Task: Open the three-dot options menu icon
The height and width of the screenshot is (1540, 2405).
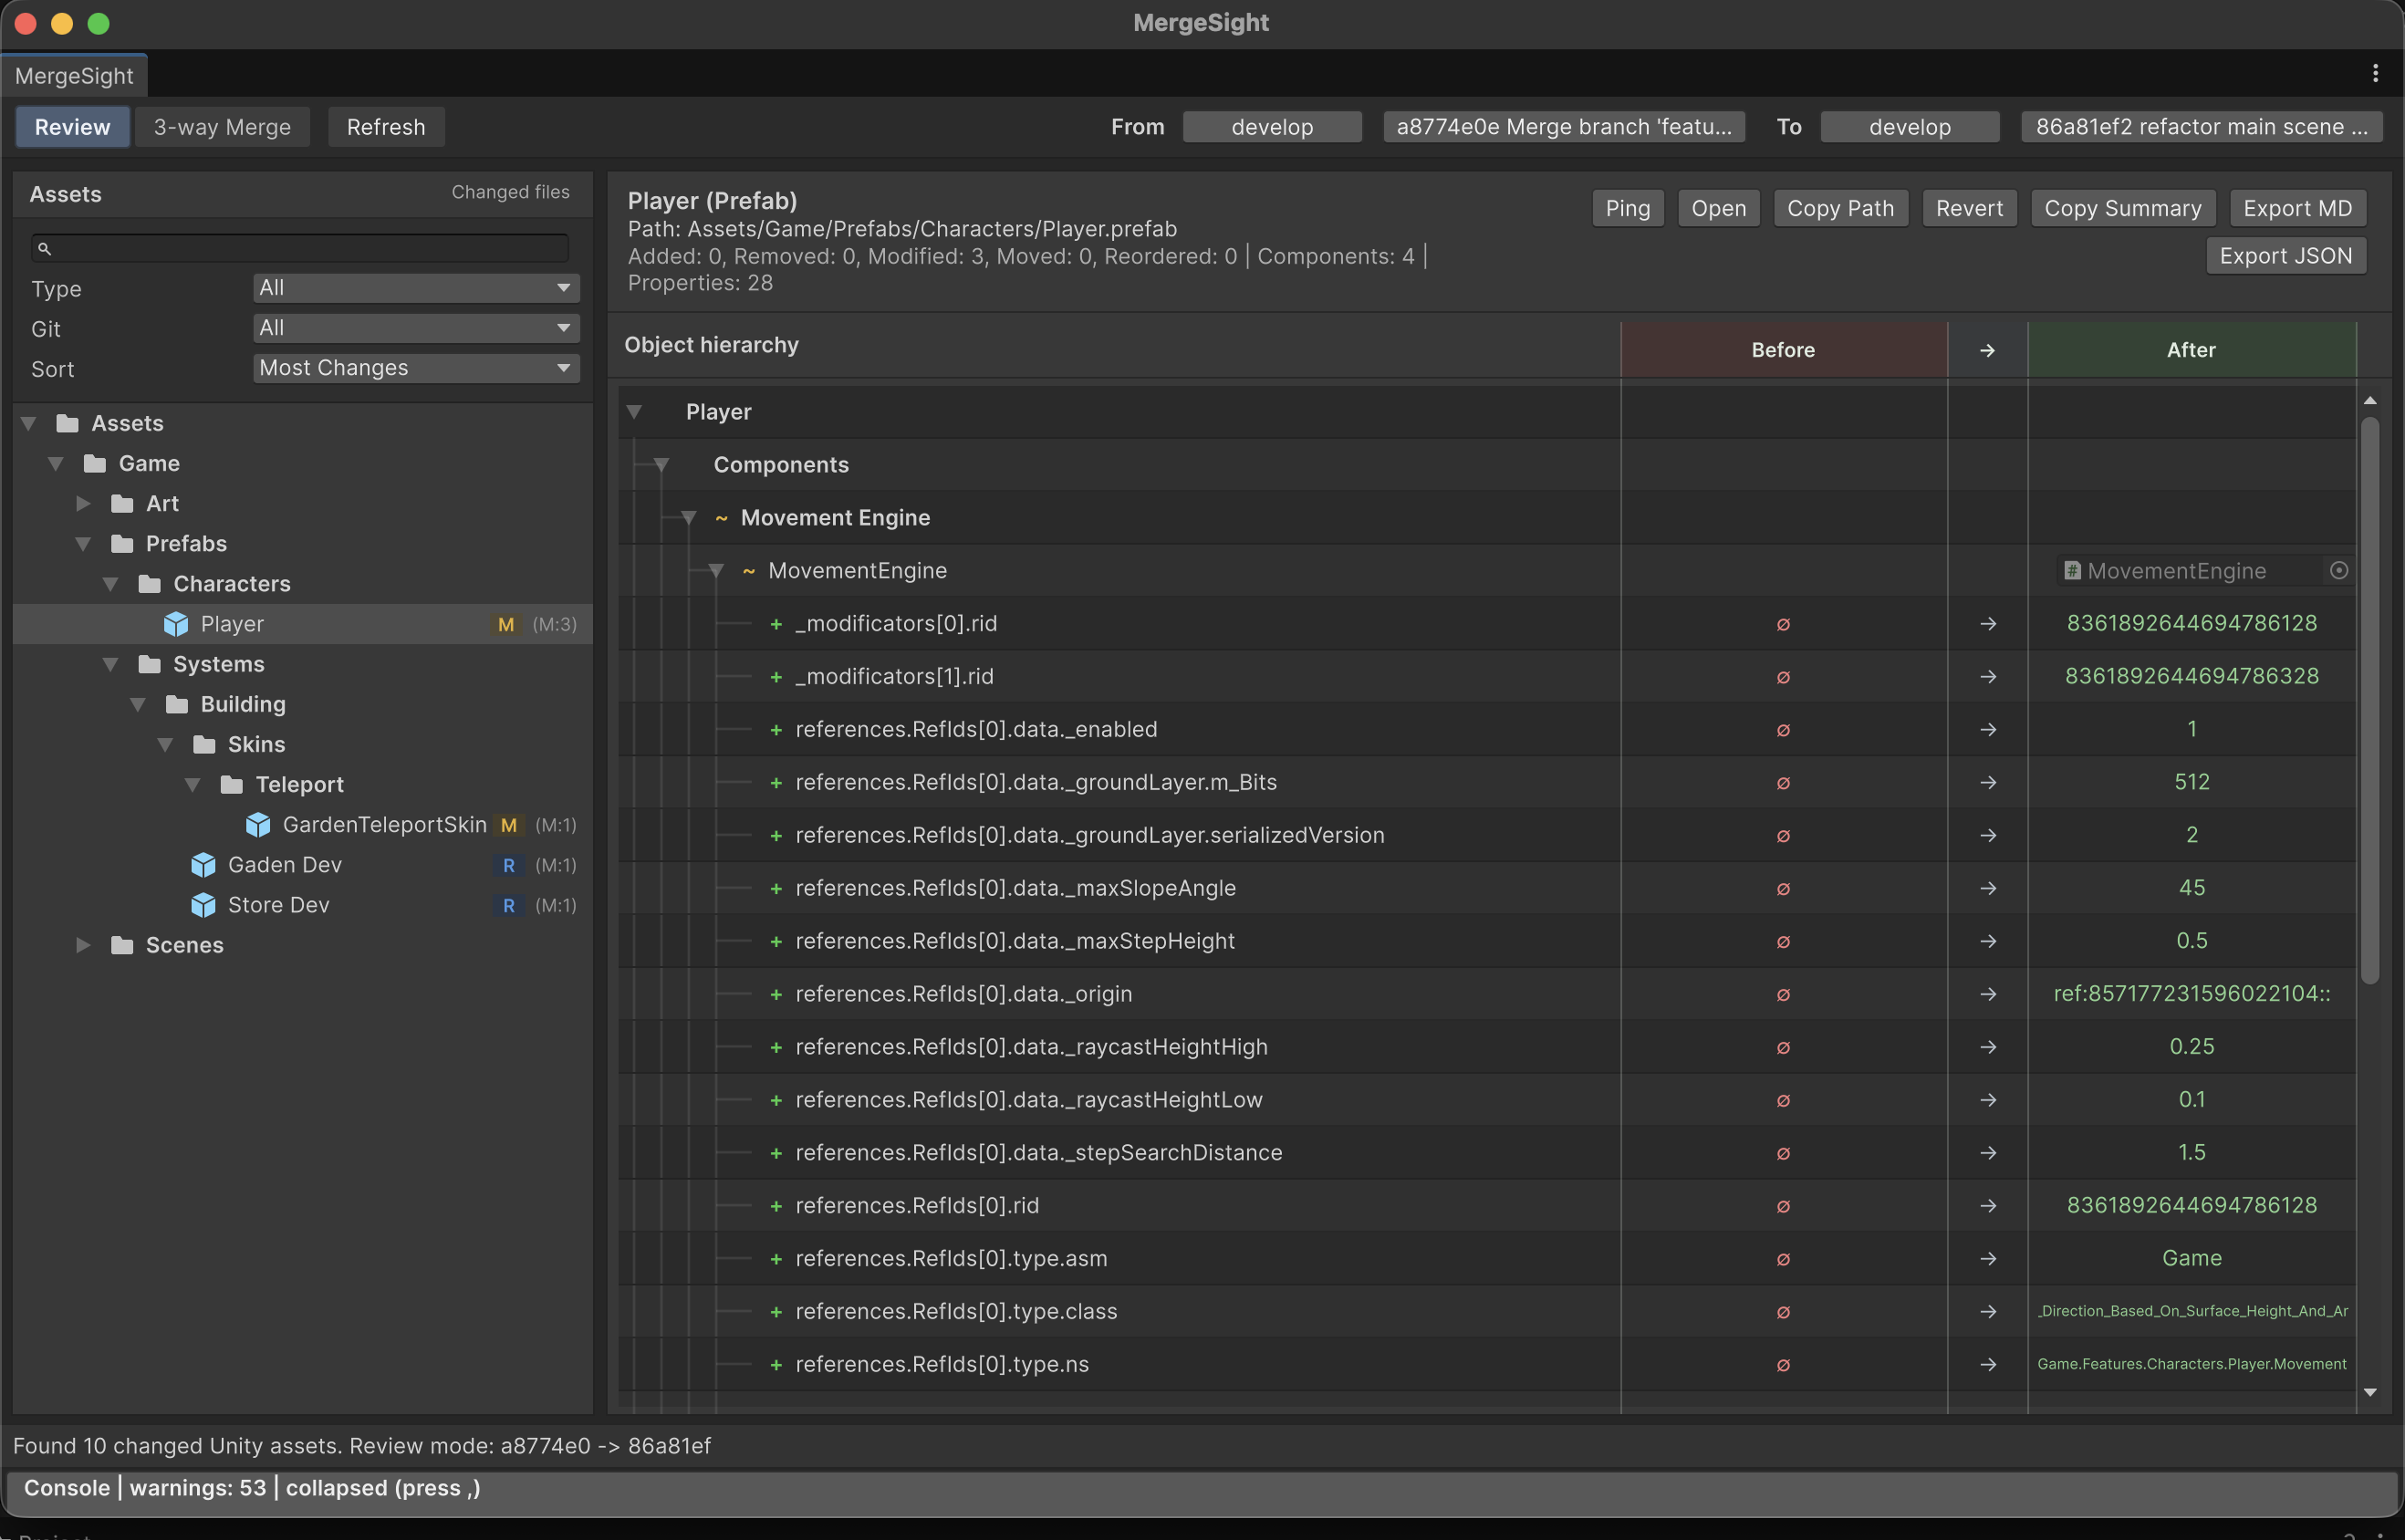Action: (2375, 73)
